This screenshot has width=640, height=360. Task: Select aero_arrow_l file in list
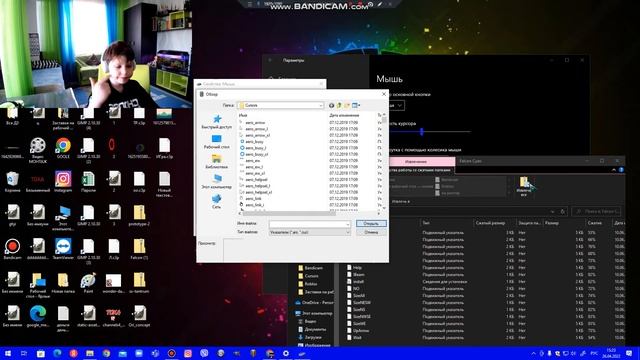(256, 129)
